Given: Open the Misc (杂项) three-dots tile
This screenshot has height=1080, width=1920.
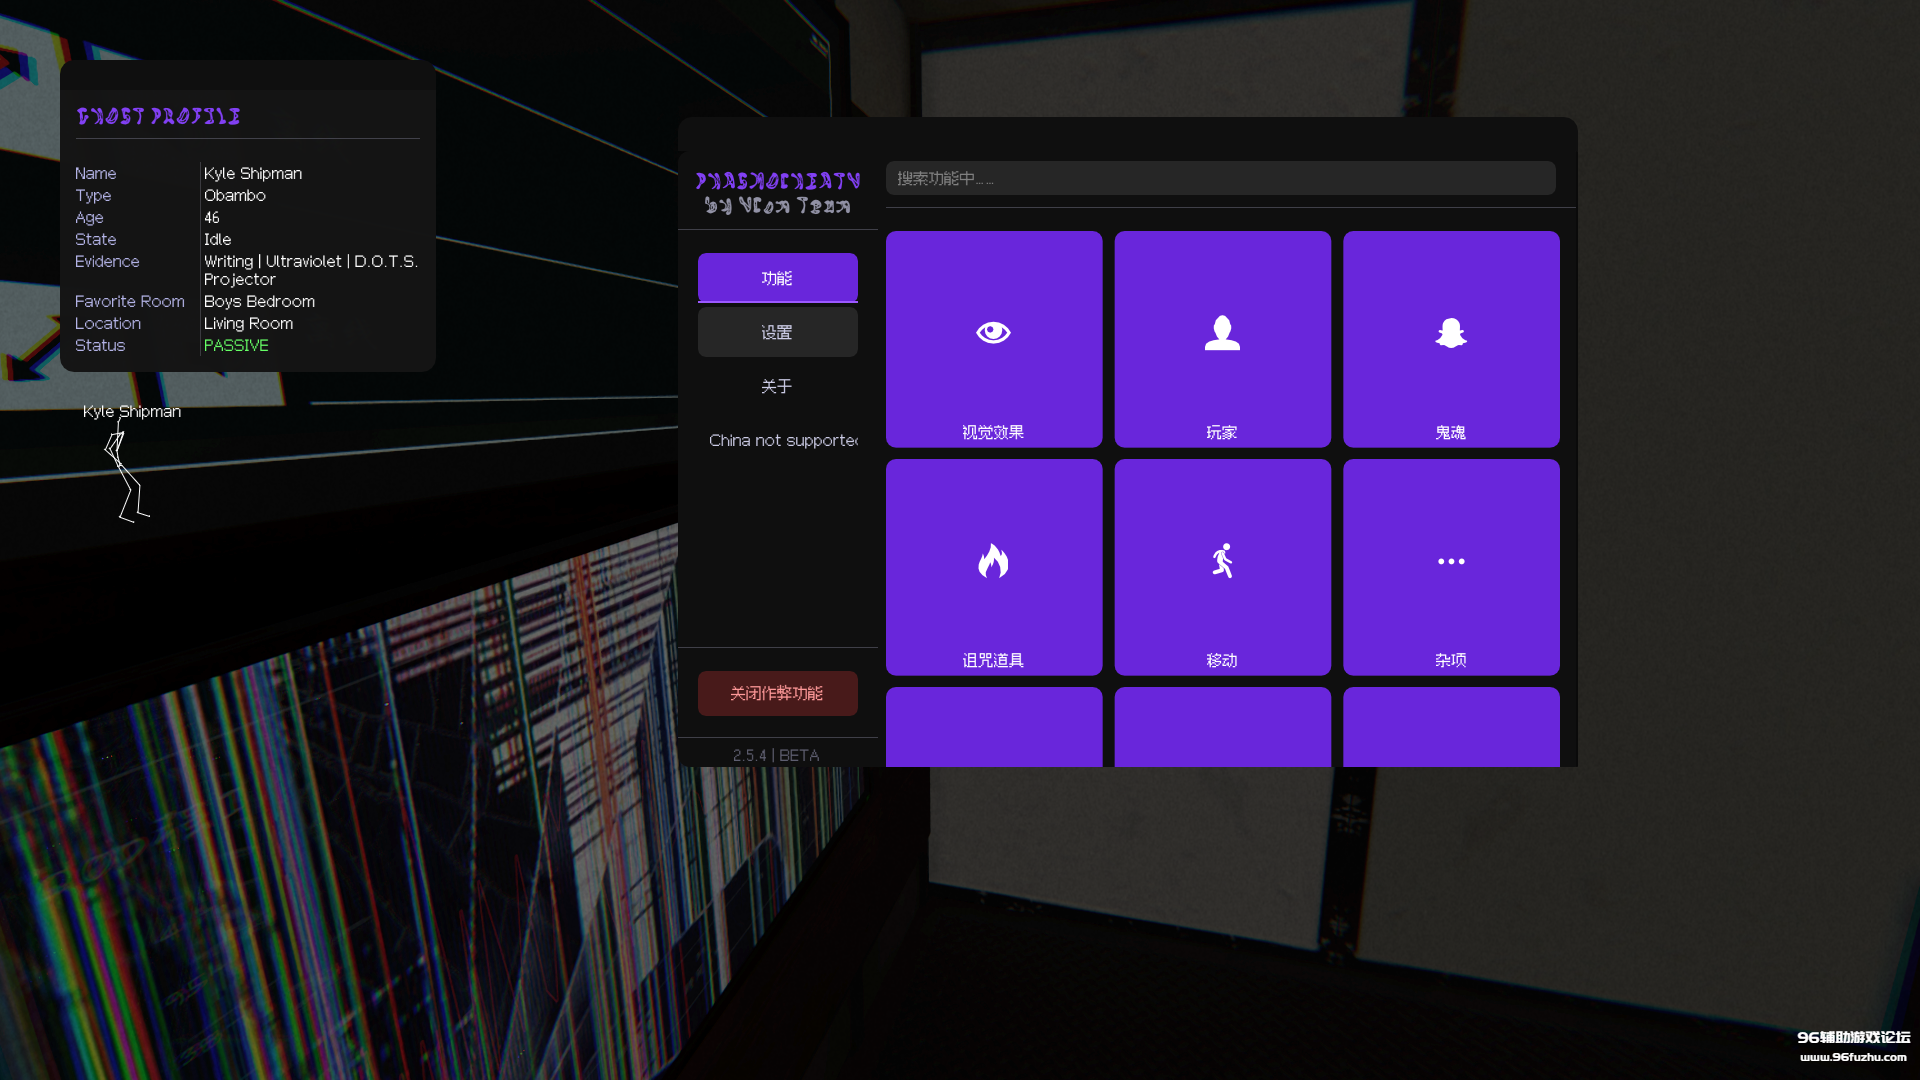Looking at the screenshot, I should [x=1450, y=567].
